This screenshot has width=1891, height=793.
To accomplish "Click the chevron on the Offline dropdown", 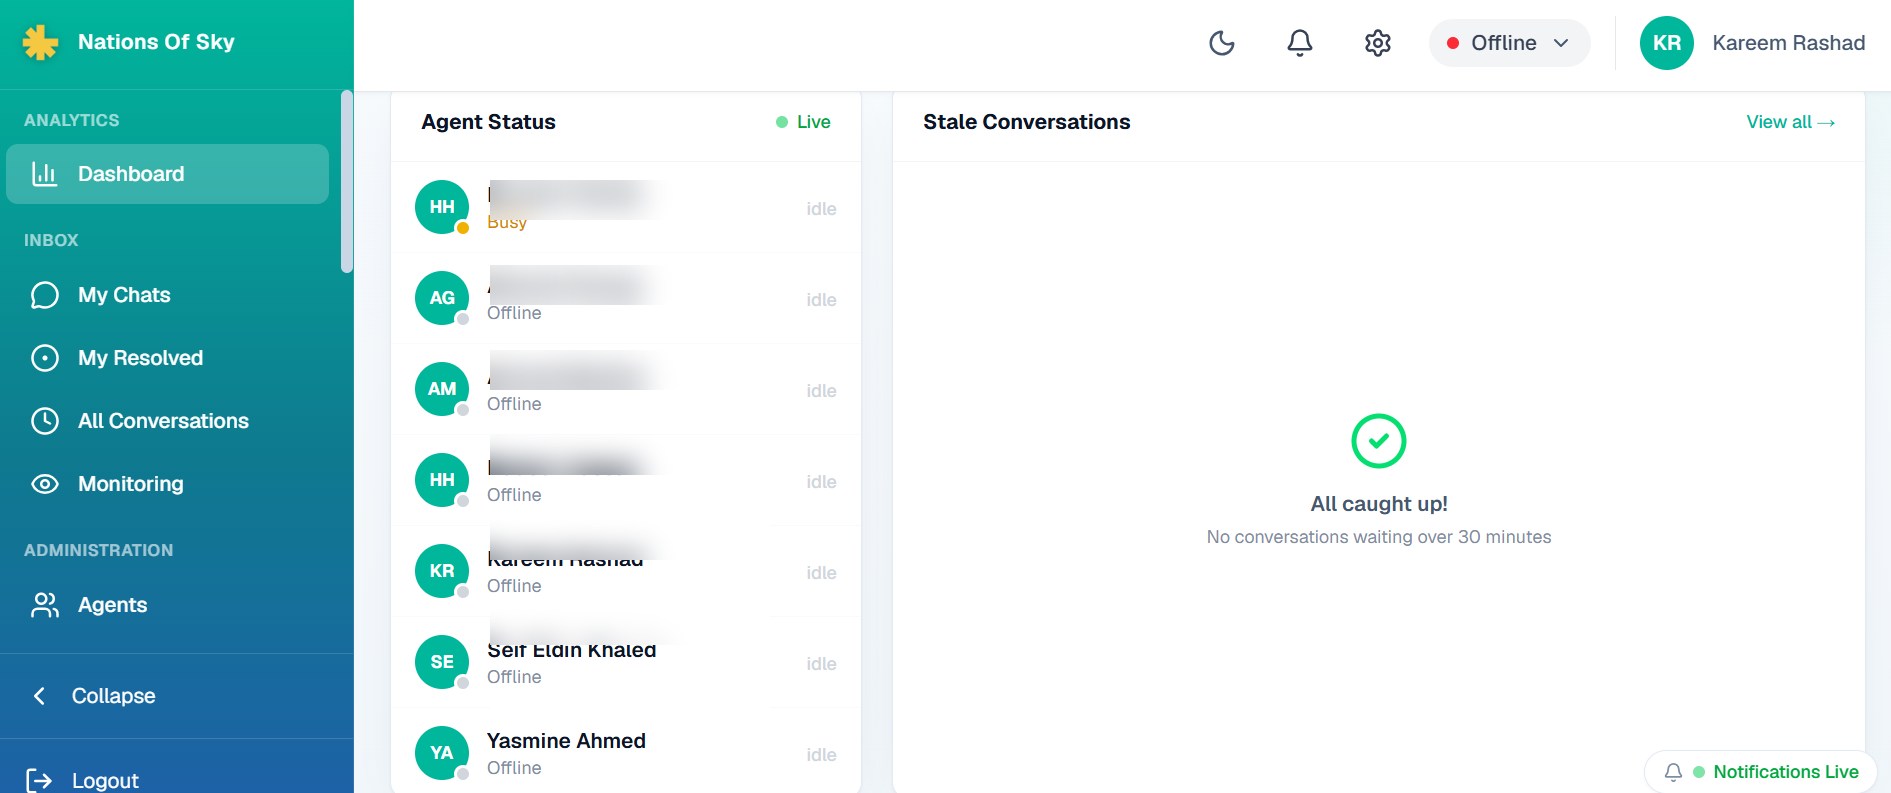I will pyautogui.click(x=1561, y=43).
